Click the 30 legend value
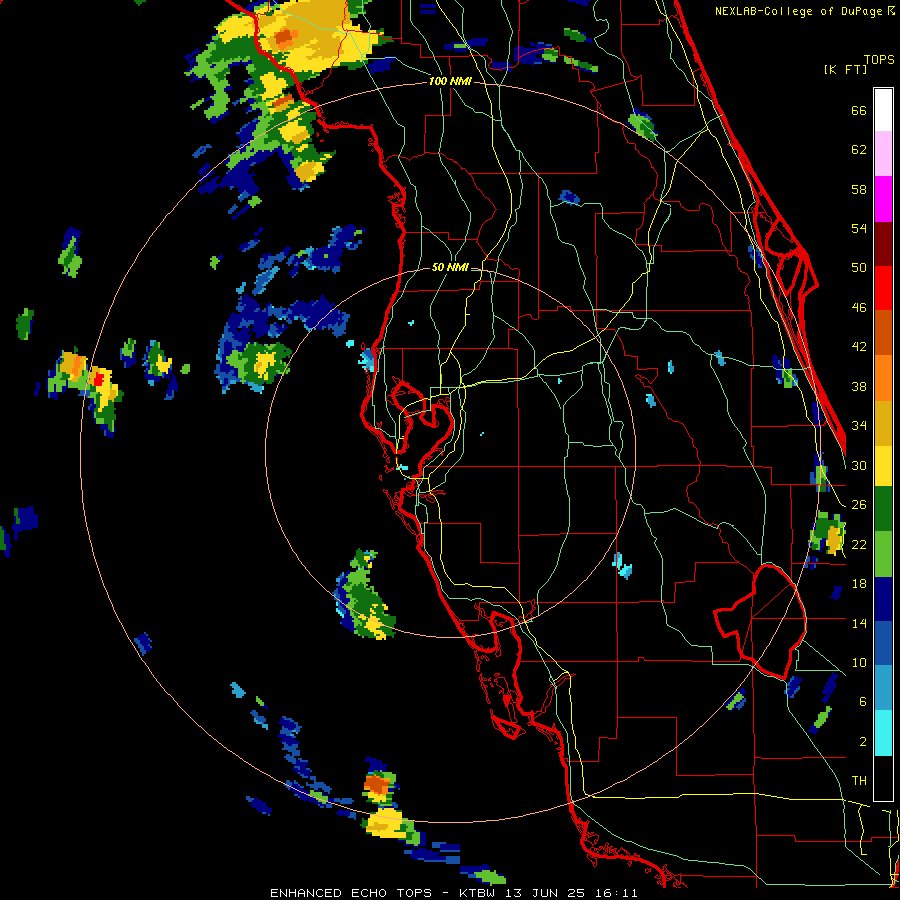Image resolution: width=900 pixels, height=900 pixels. coord(859,465)
